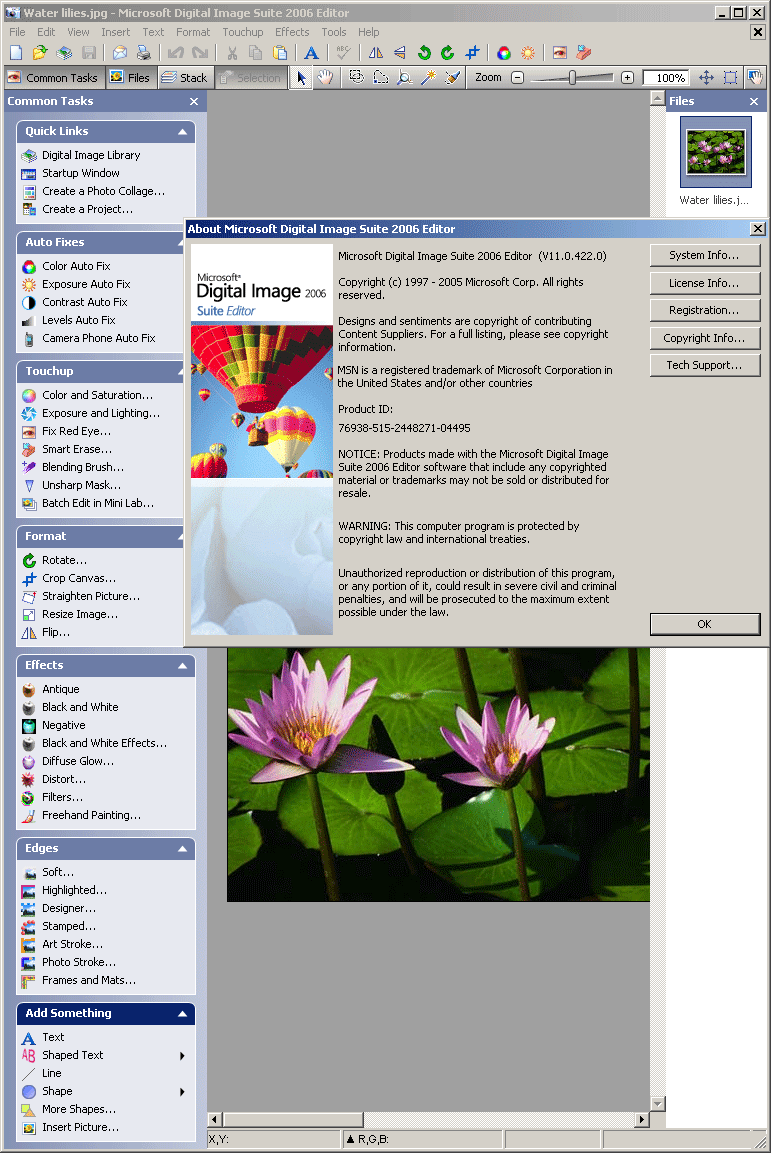Insert text with the blue A icon
Image resolution: width=771 pixels, height=1153 pixels.
pyautogui.click(x=312, y=53)
